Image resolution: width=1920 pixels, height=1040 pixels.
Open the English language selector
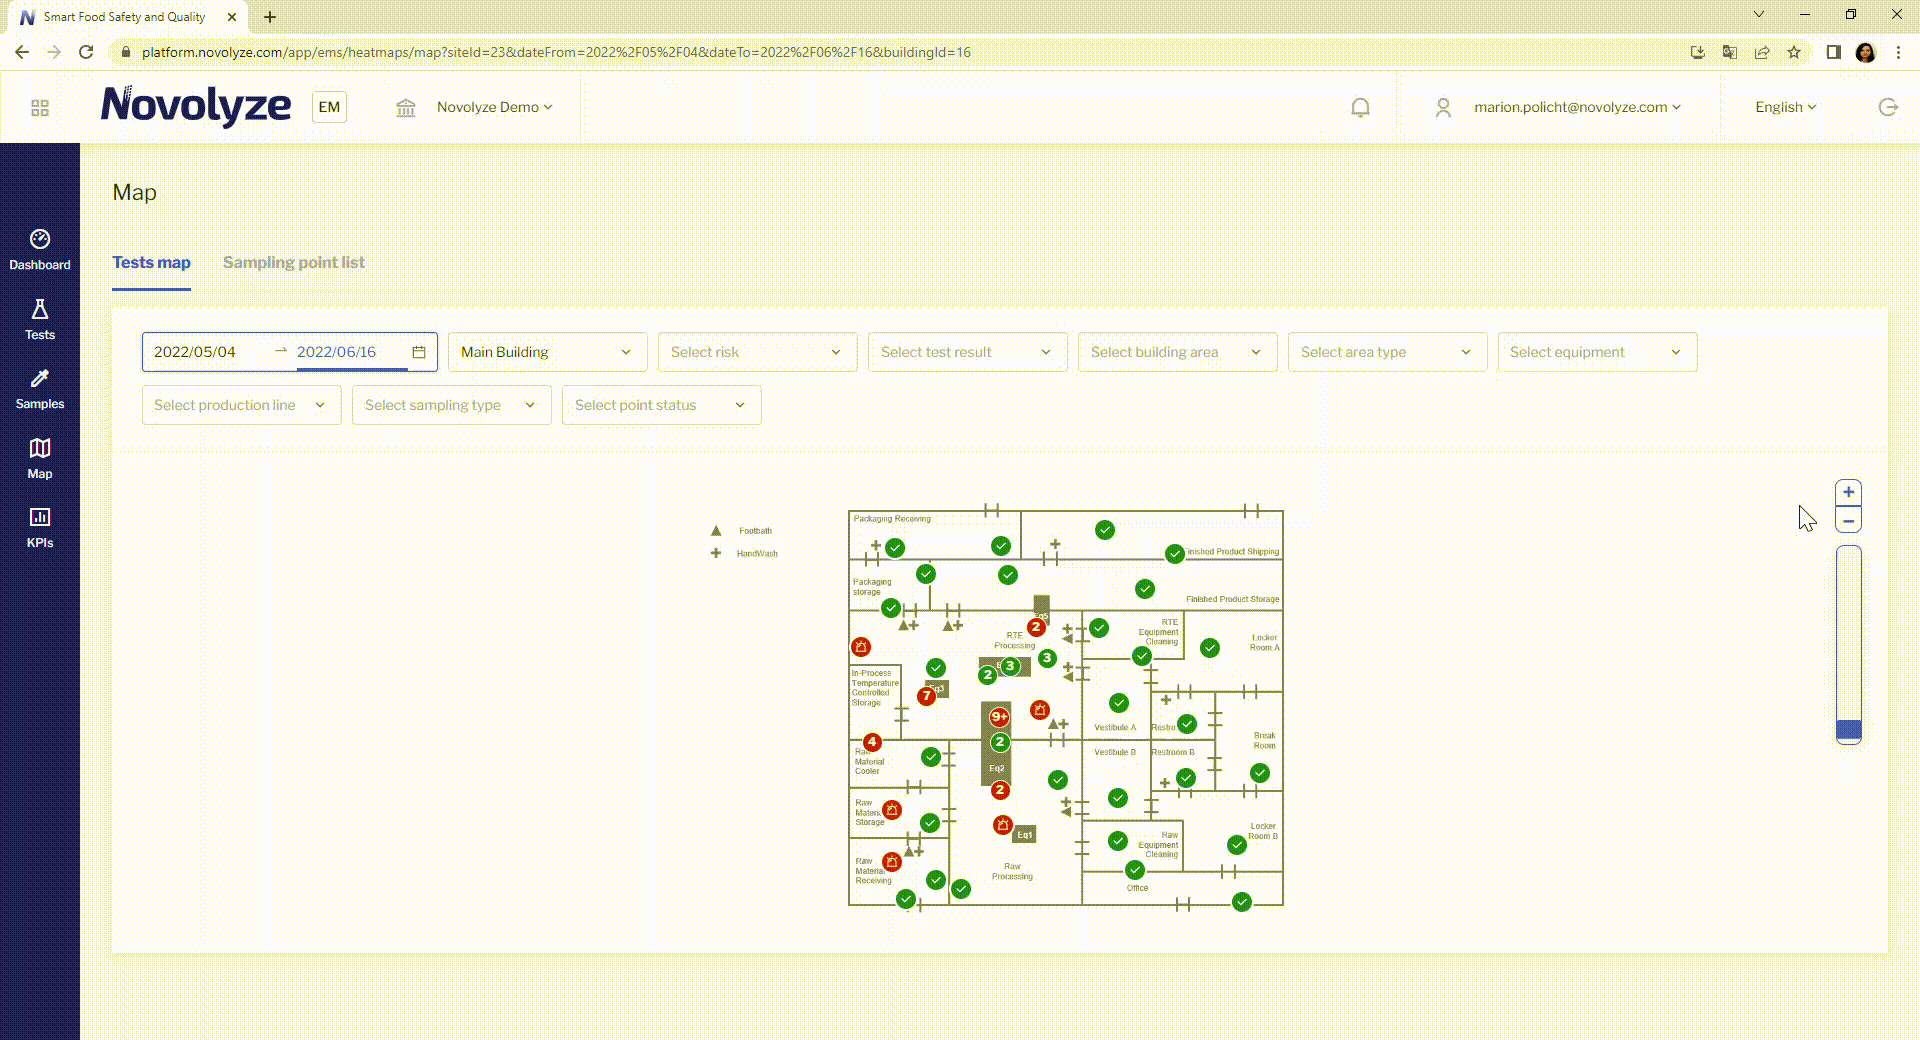(x=1785, y=107)
